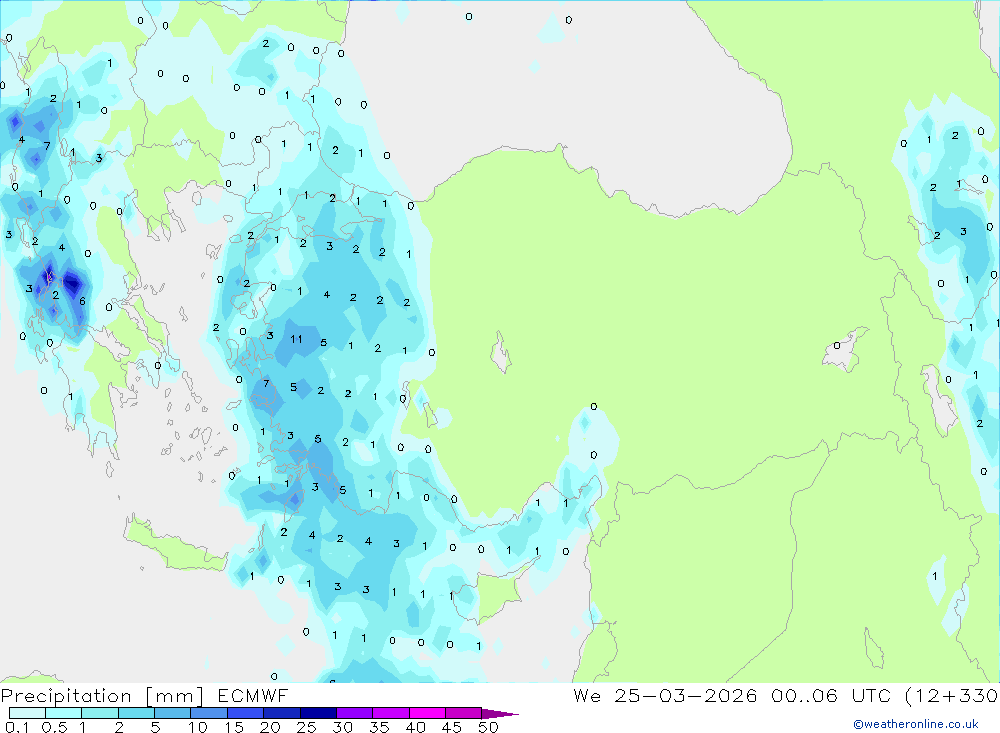Viewport: 1000px width, 733px height.
Task: Click the '[mm]' unit label
Action: [x=174, y=696]
